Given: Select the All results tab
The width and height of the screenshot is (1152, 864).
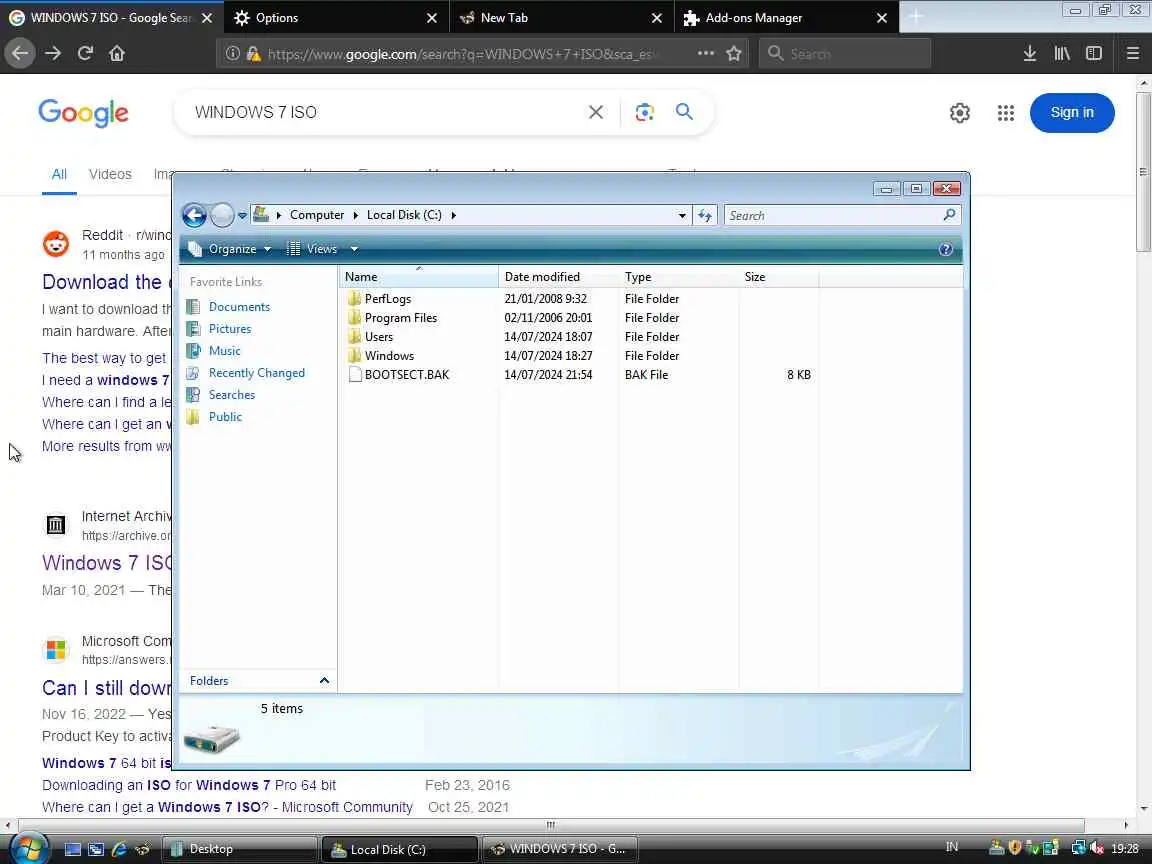Looking at the screenshot, I should (59, 174).
